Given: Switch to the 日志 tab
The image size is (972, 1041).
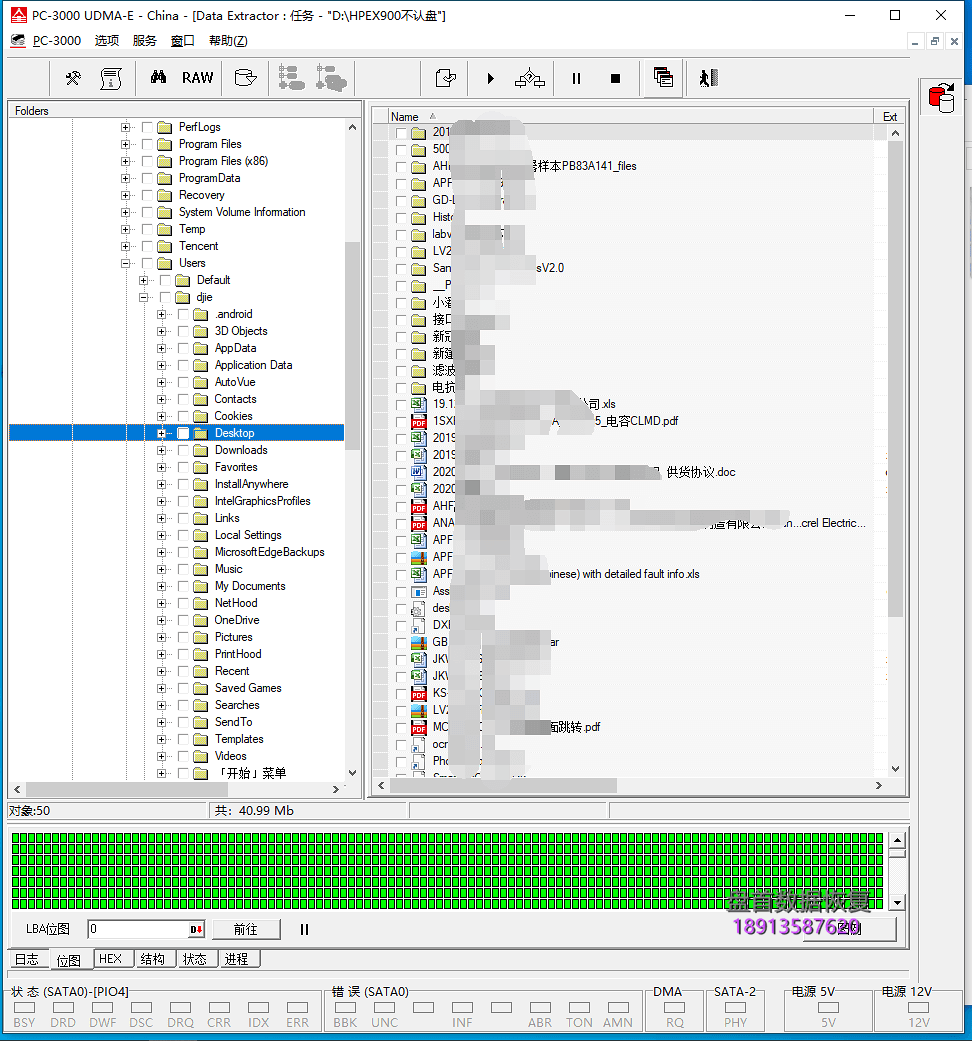Looking at the screenshot, I should [27, 959].
